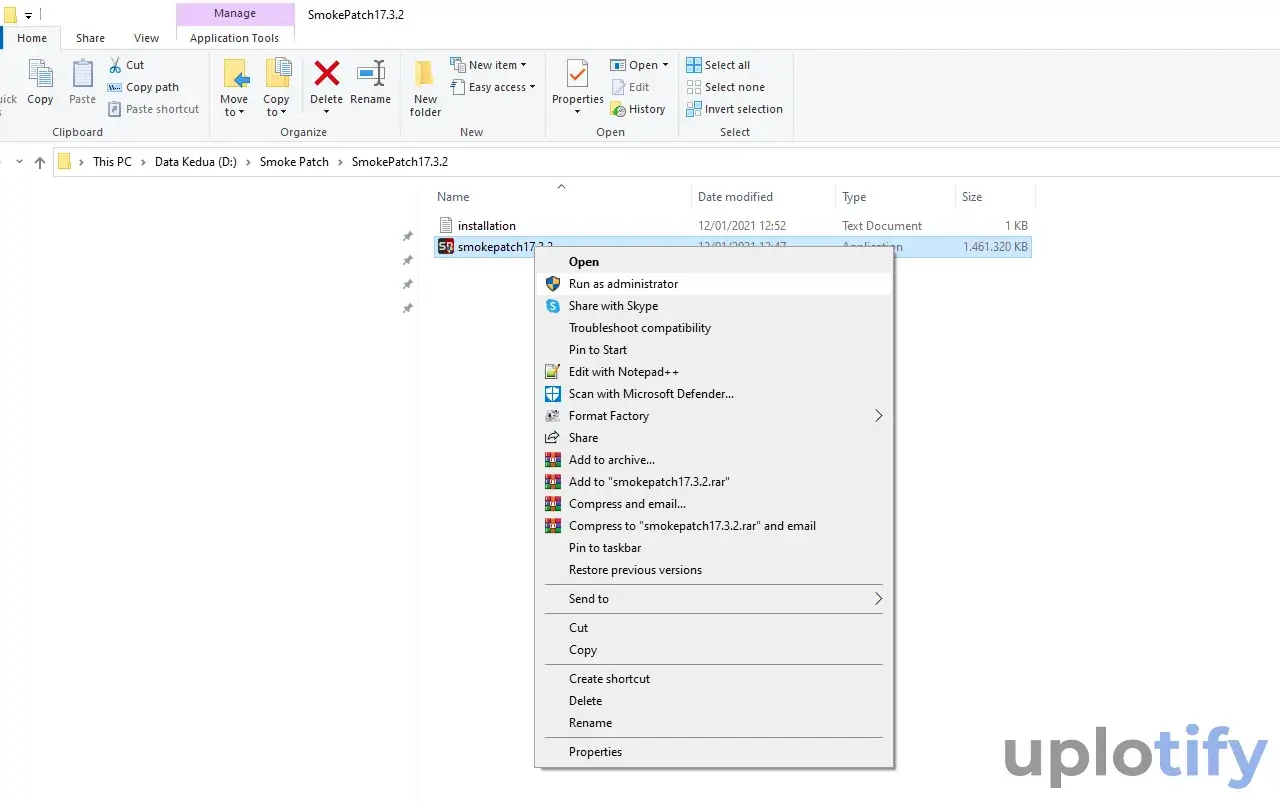The height and width of the screenshot is (803, 1280).
Task: Switch to the Home ribbon tab
Action: pos(32,38)
